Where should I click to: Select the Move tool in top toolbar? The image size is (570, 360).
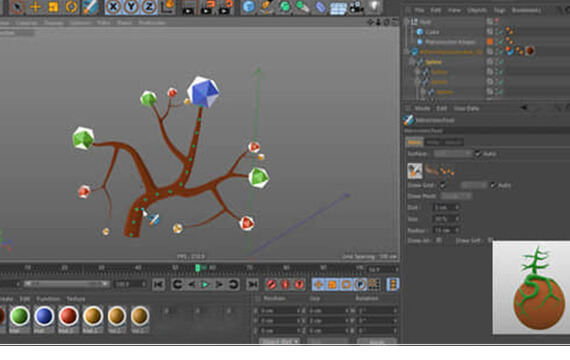pyautogui.click(x=35, y=7)
